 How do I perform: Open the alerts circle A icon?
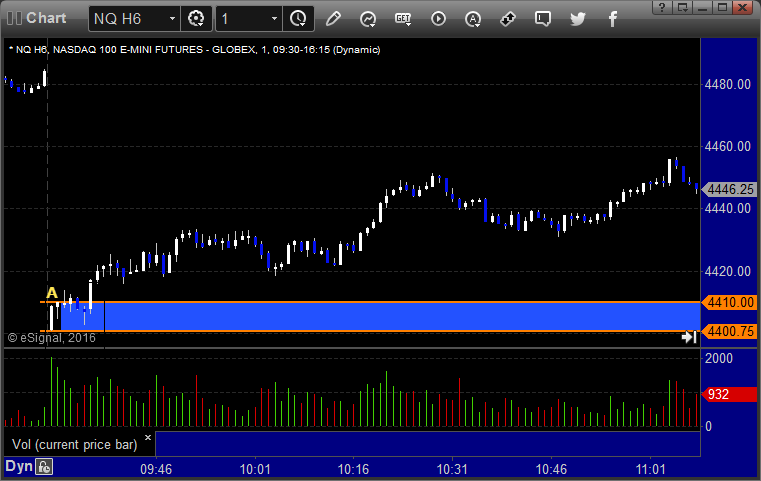[473, 19]
